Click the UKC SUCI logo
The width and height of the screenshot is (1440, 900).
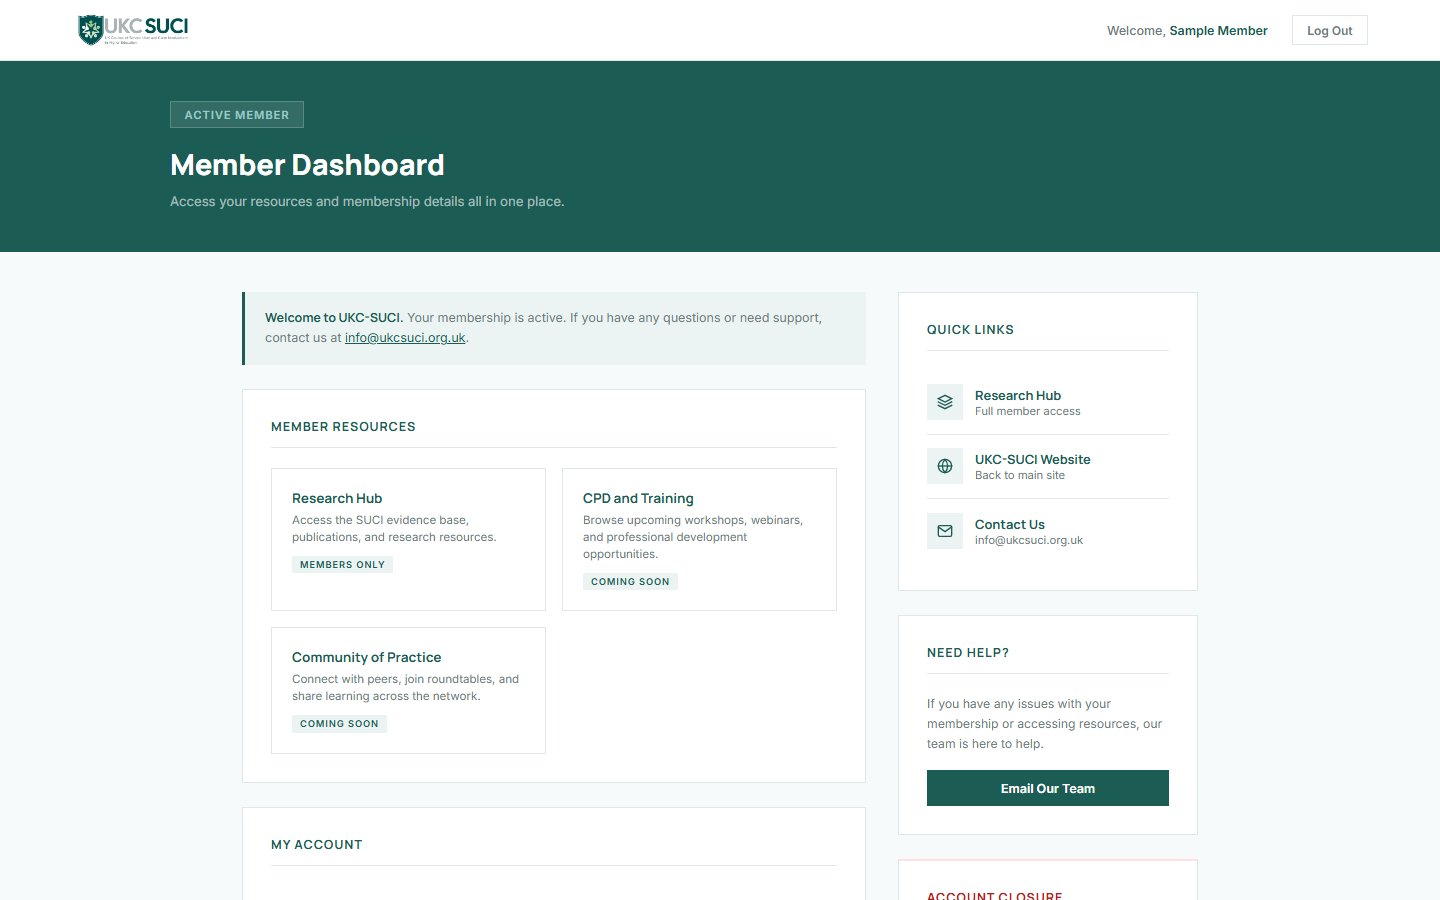tap(133, 30)
